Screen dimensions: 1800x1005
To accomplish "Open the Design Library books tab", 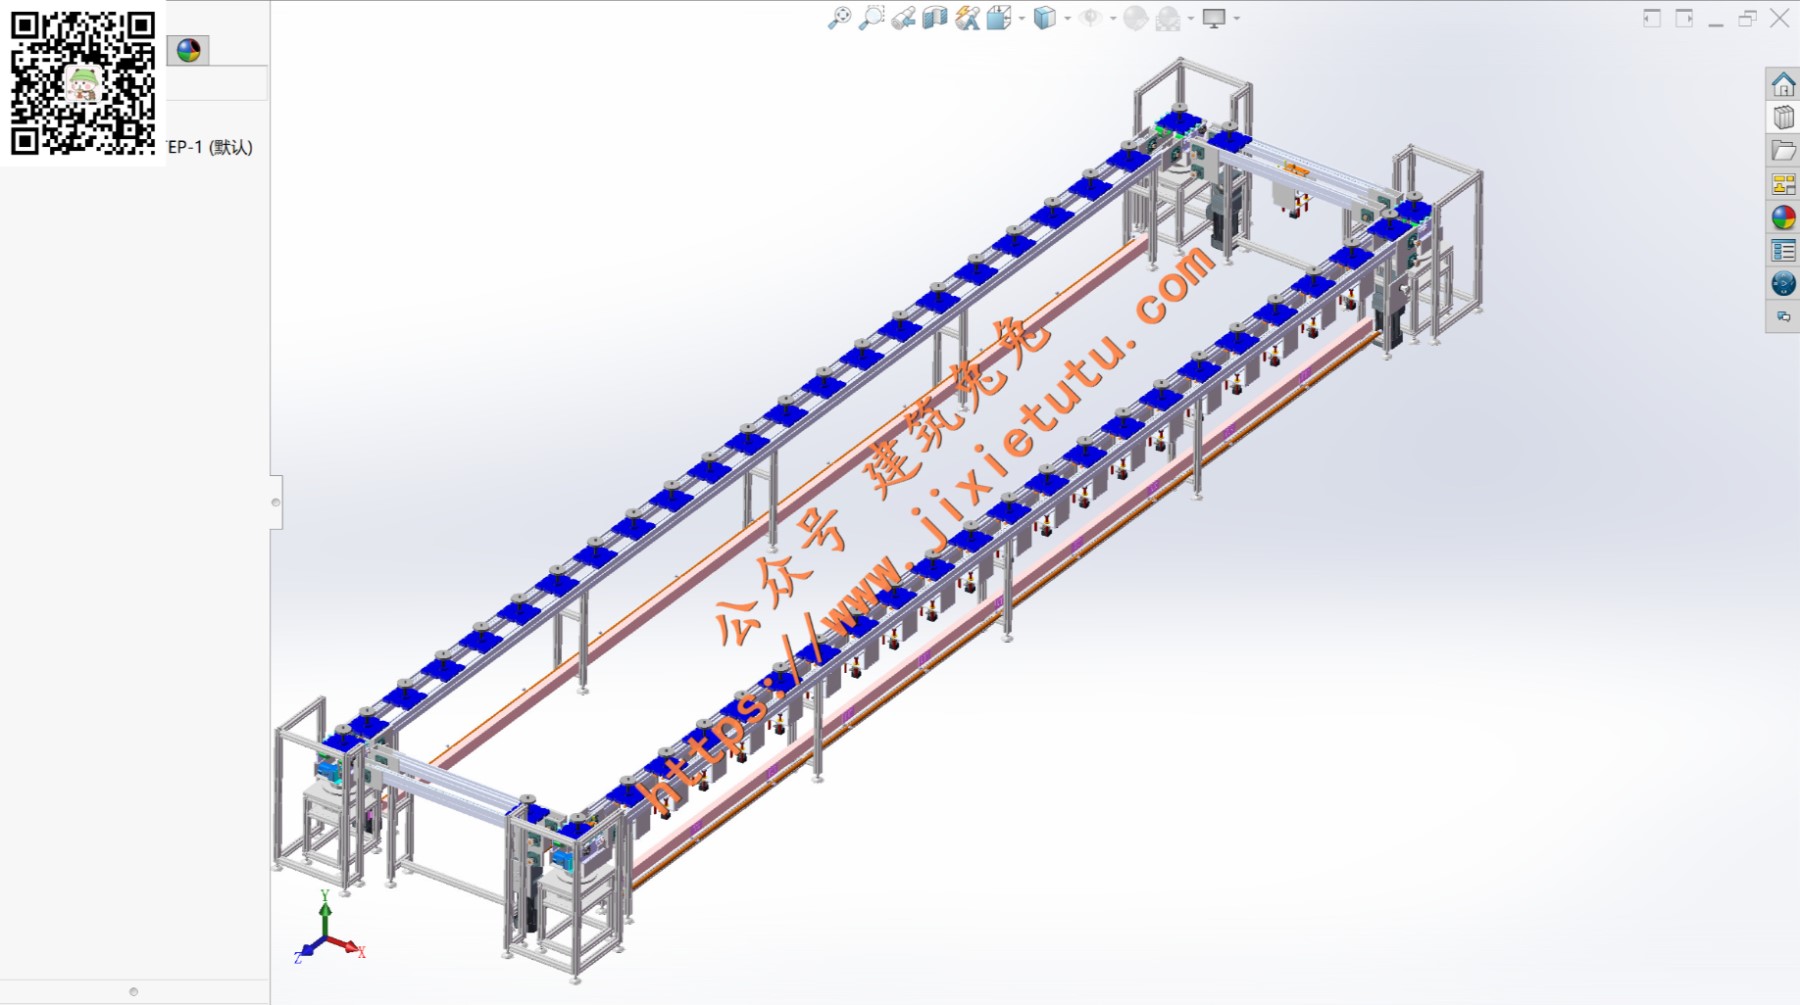I will pyautogui.click(x=1783, y=118).
